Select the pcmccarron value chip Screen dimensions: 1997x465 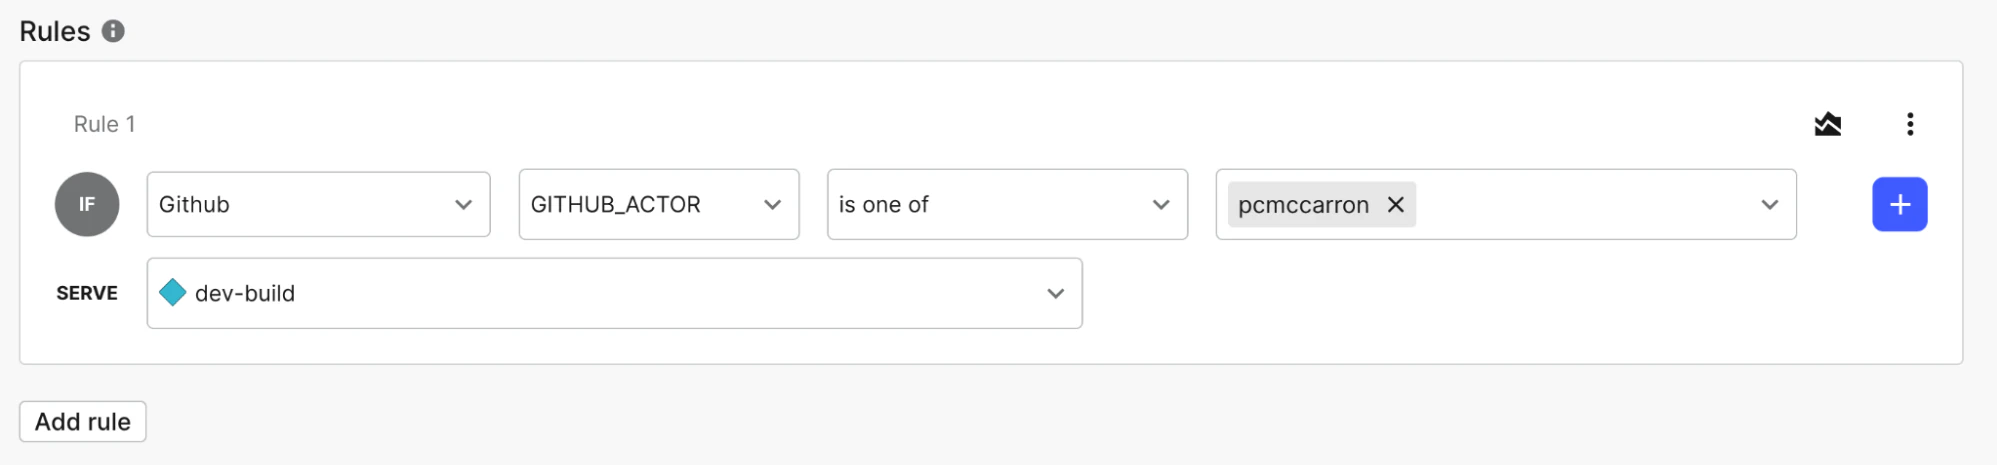coord(1302,204)
